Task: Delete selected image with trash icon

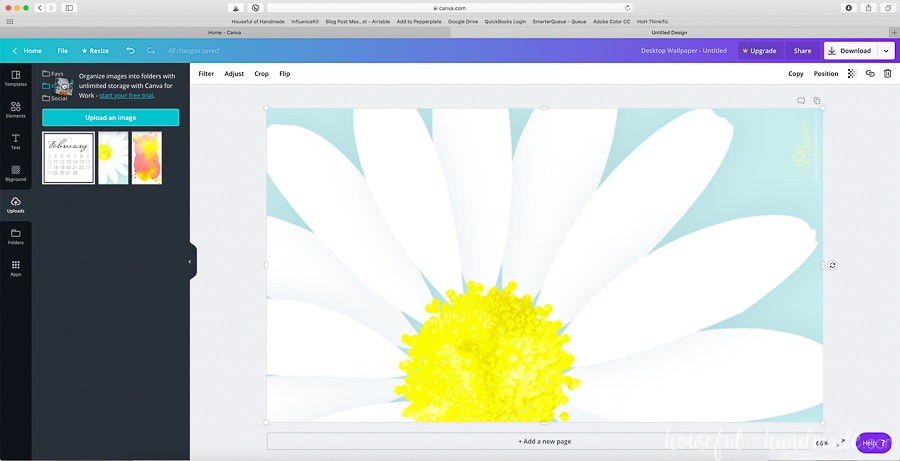Action: (x=887, y=73)
